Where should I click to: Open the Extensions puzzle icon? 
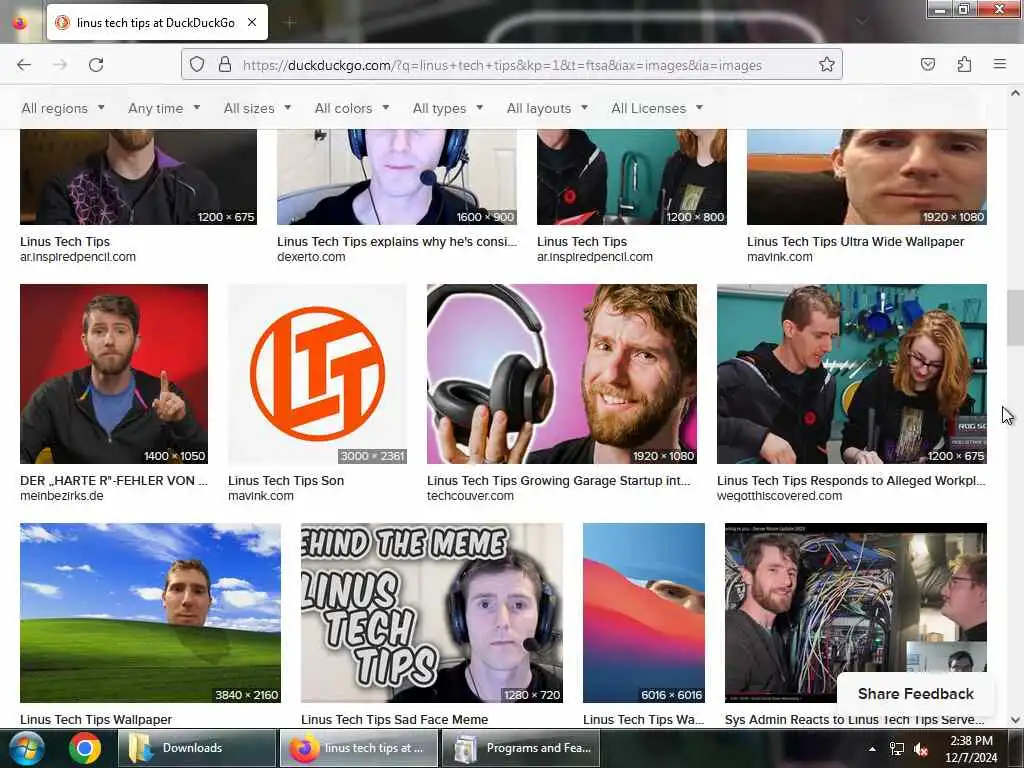click(964, 65)
